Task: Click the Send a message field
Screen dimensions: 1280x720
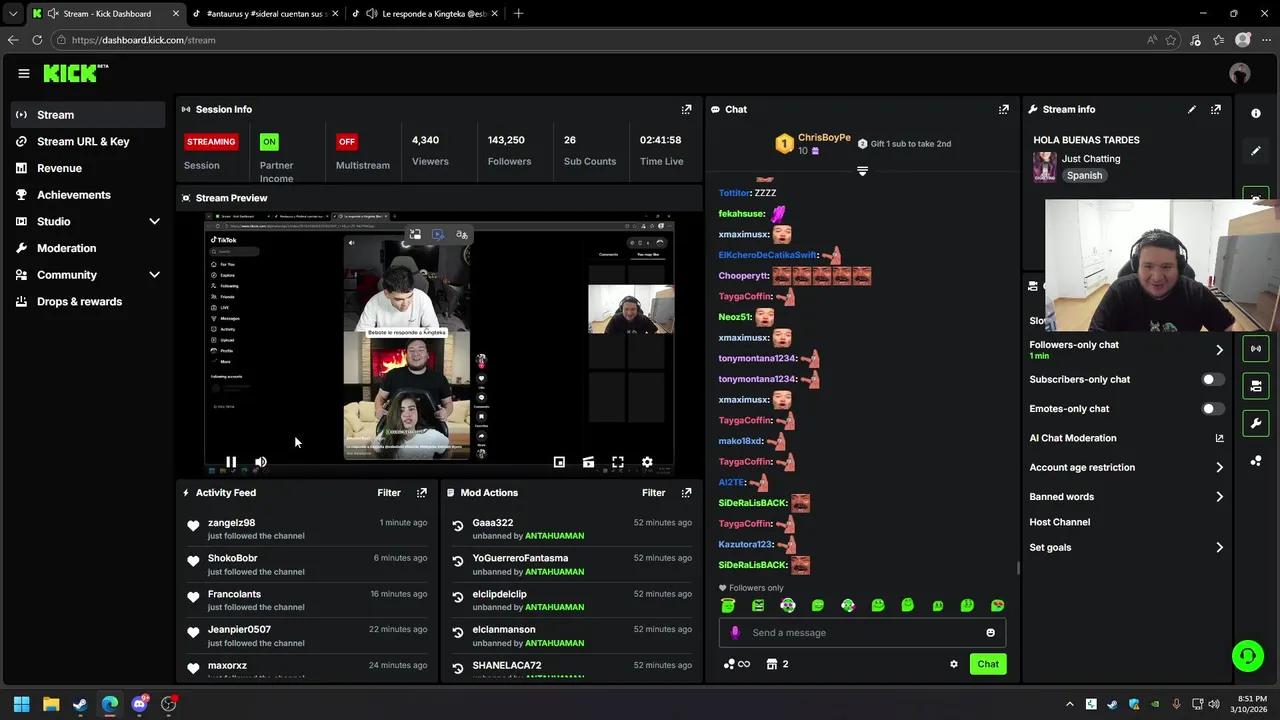Action: 862,632
